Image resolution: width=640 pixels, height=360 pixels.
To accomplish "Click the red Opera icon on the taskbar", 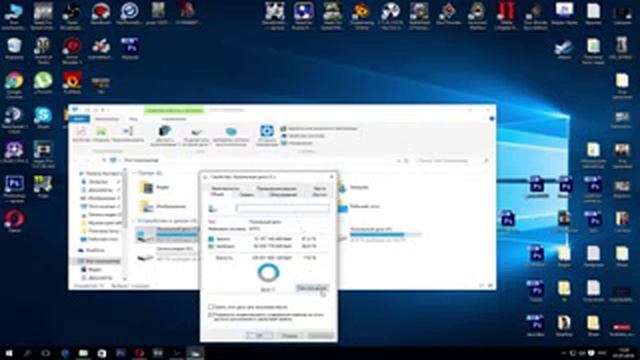I will 139,353.
